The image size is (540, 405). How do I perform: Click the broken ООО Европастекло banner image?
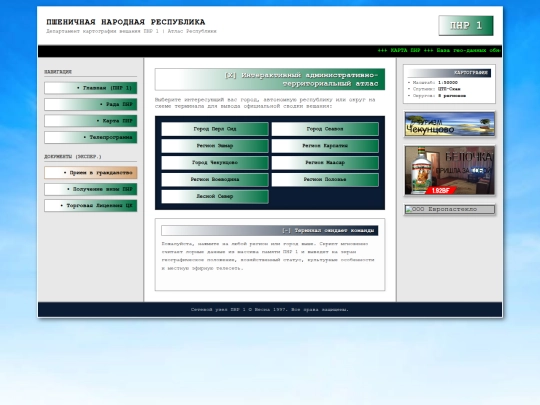click(x=449, y=209)
